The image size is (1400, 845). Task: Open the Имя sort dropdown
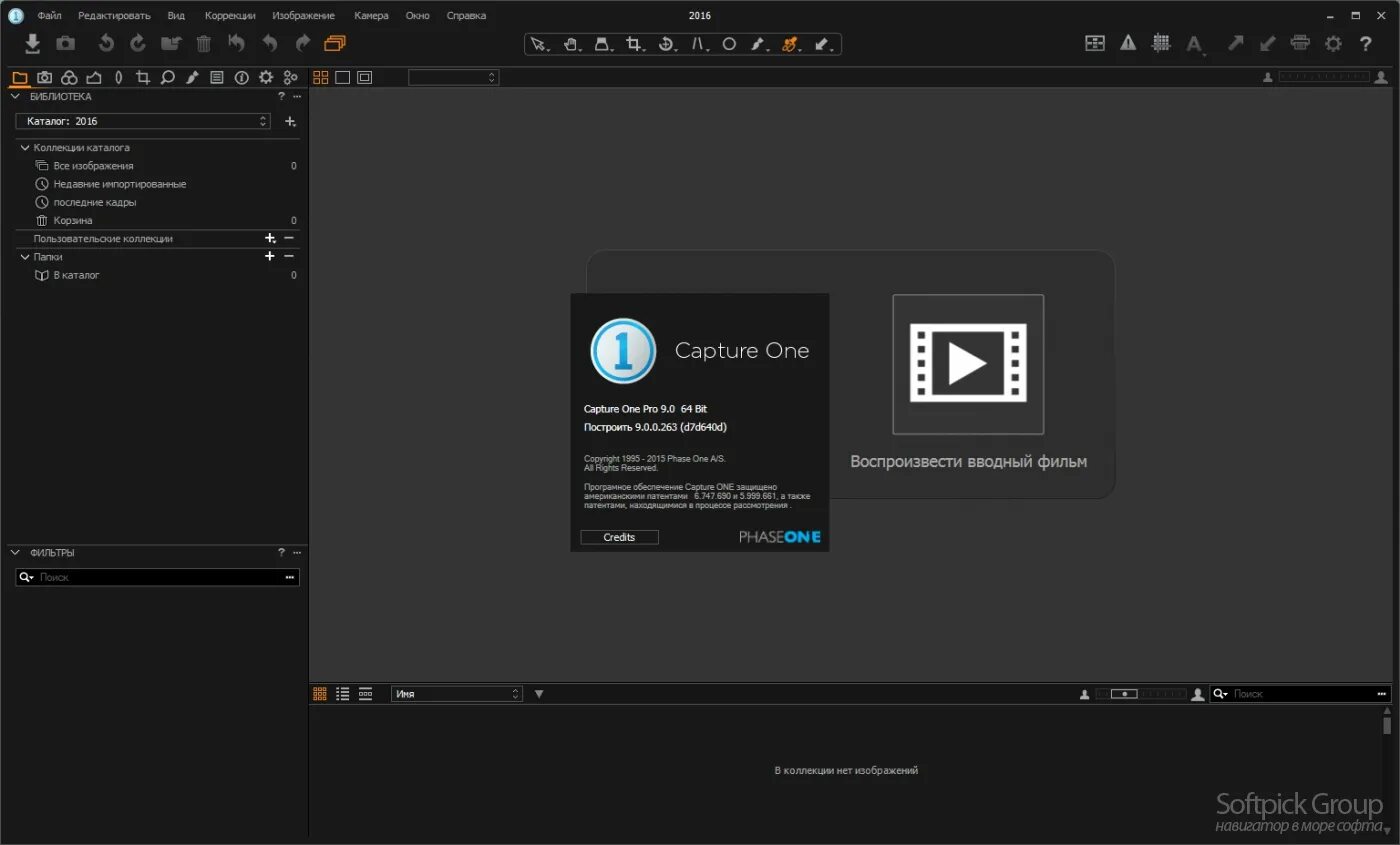coord(457,694)
